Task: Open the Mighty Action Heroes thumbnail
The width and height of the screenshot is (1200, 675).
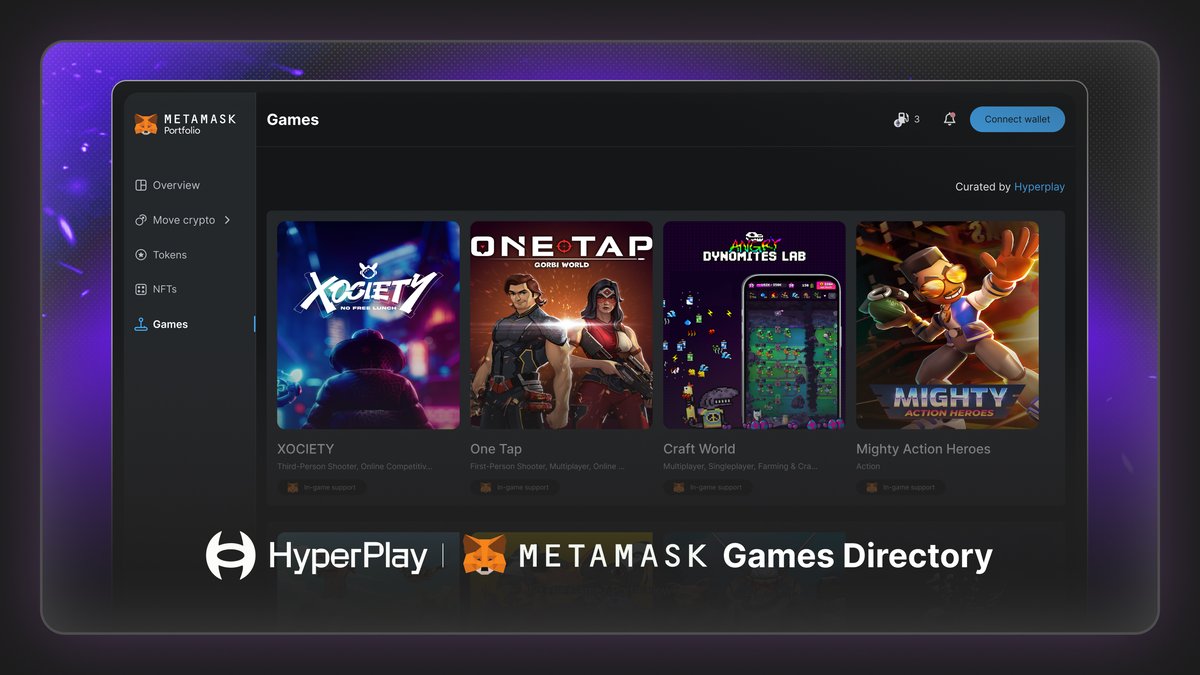Action: pyautogui.click(x=947, y=325)
